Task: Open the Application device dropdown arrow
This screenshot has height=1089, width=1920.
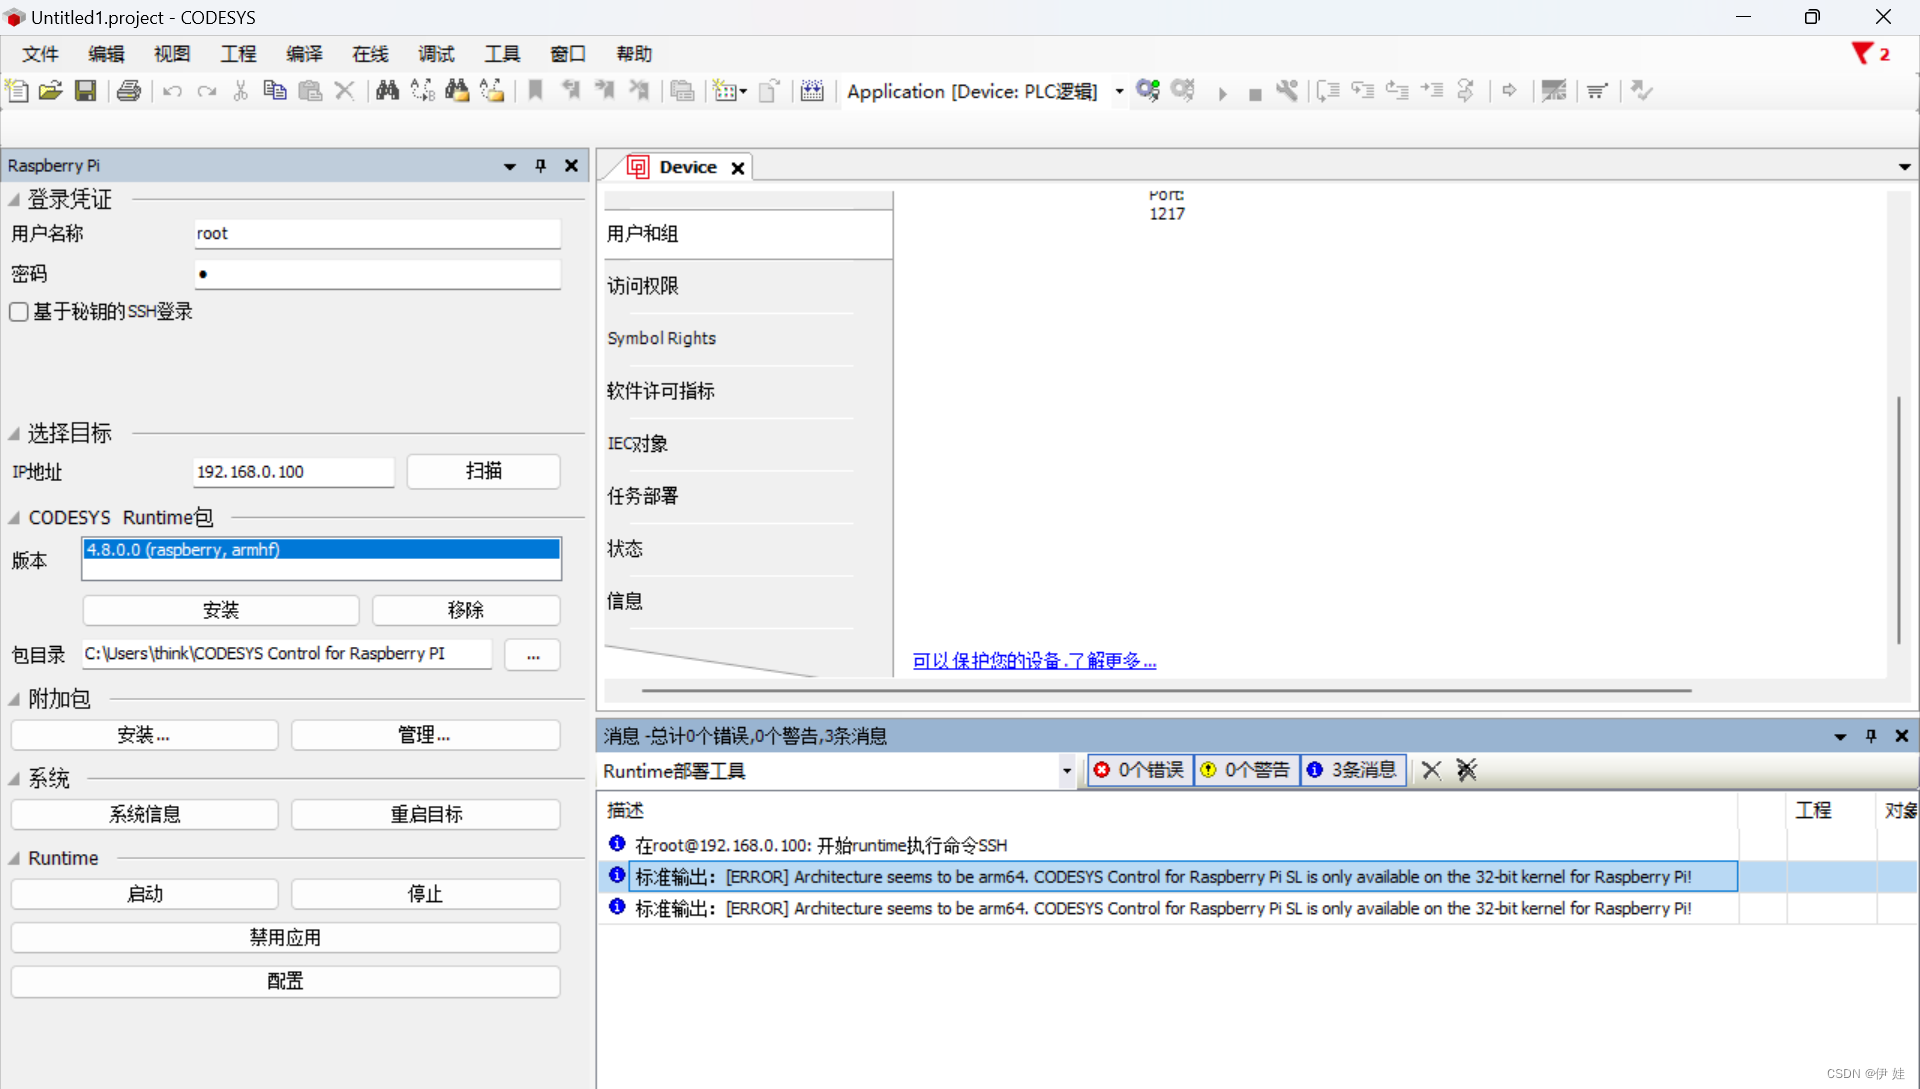Action: tap(1119, 91)
